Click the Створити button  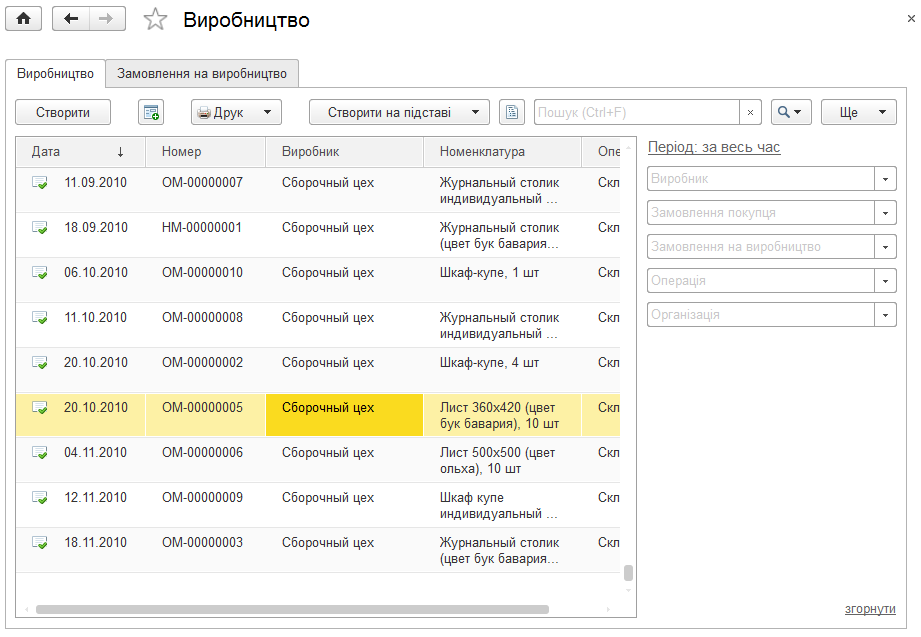(63, 112)
